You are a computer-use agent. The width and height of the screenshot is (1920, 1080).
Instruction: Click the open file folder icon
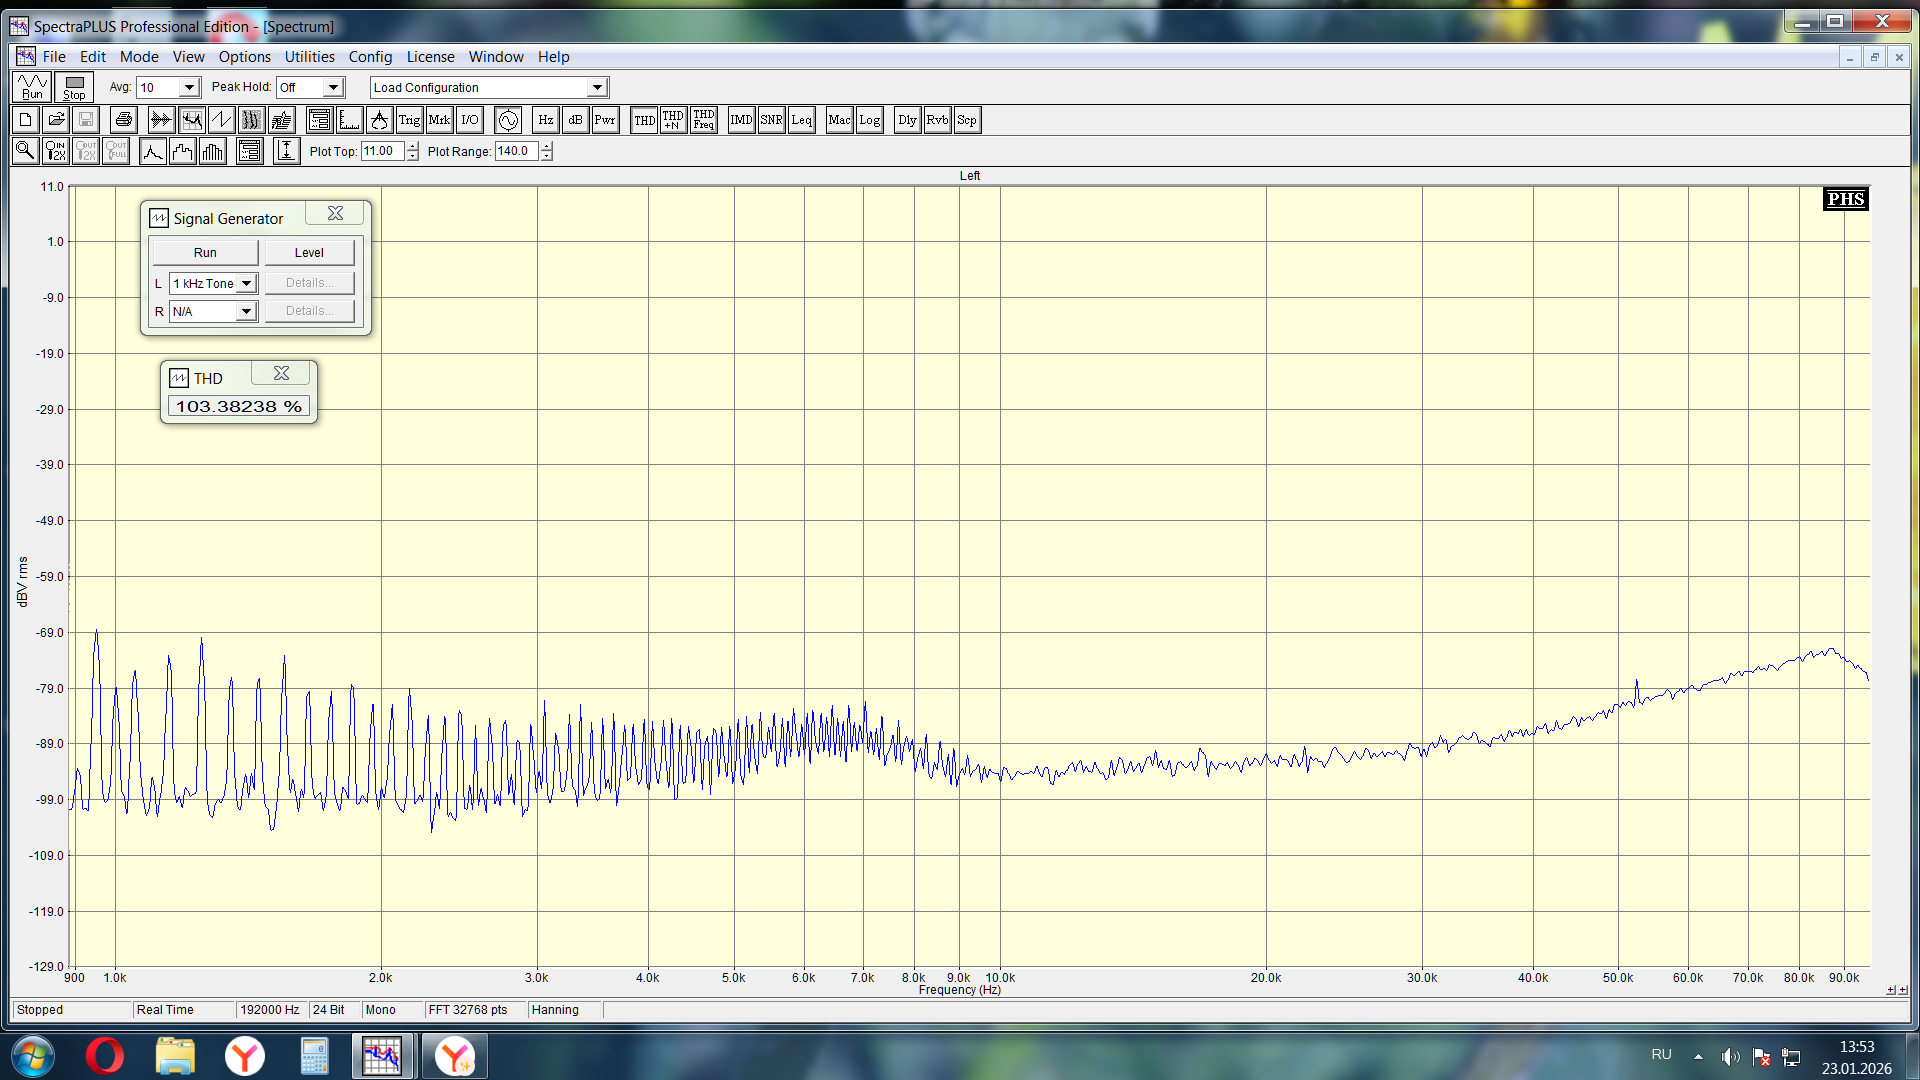coord(56,120)
